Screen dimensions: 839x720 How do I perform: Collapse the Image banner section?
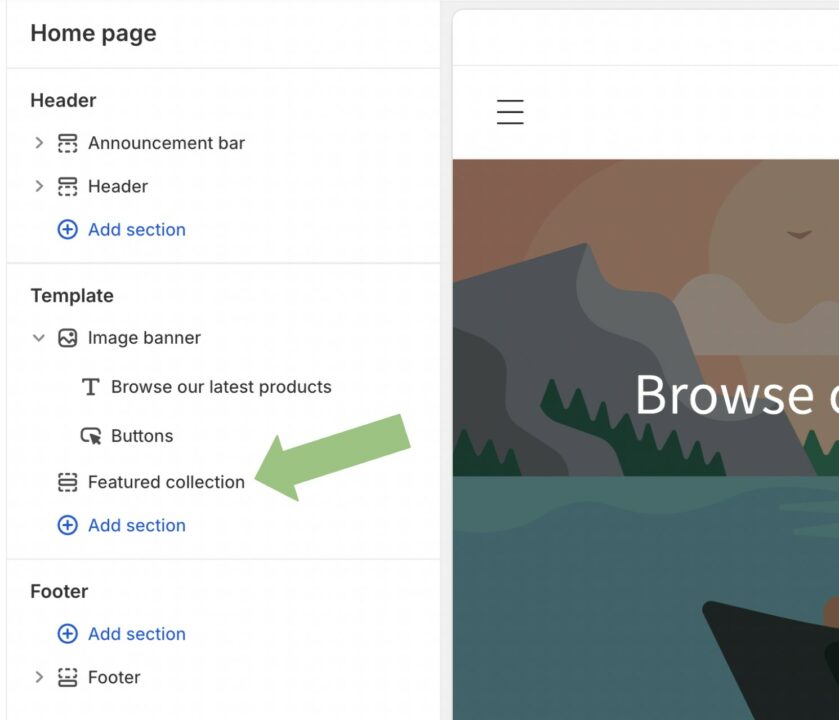(39, 338)
